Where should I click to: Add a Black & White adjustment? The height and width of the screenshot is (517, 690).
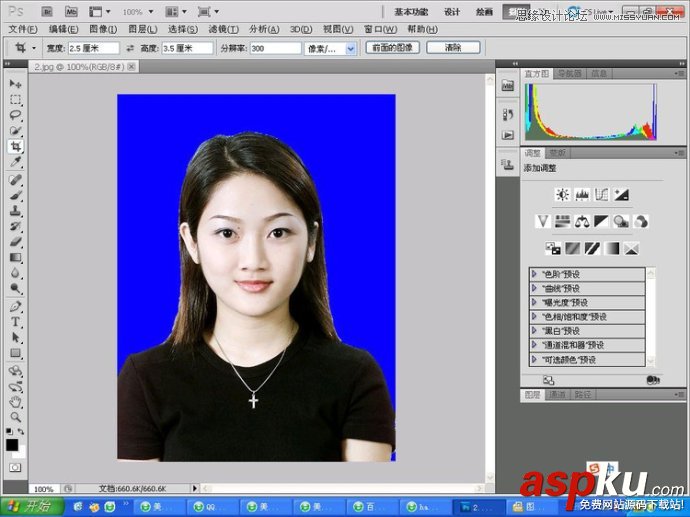point(601,221)
